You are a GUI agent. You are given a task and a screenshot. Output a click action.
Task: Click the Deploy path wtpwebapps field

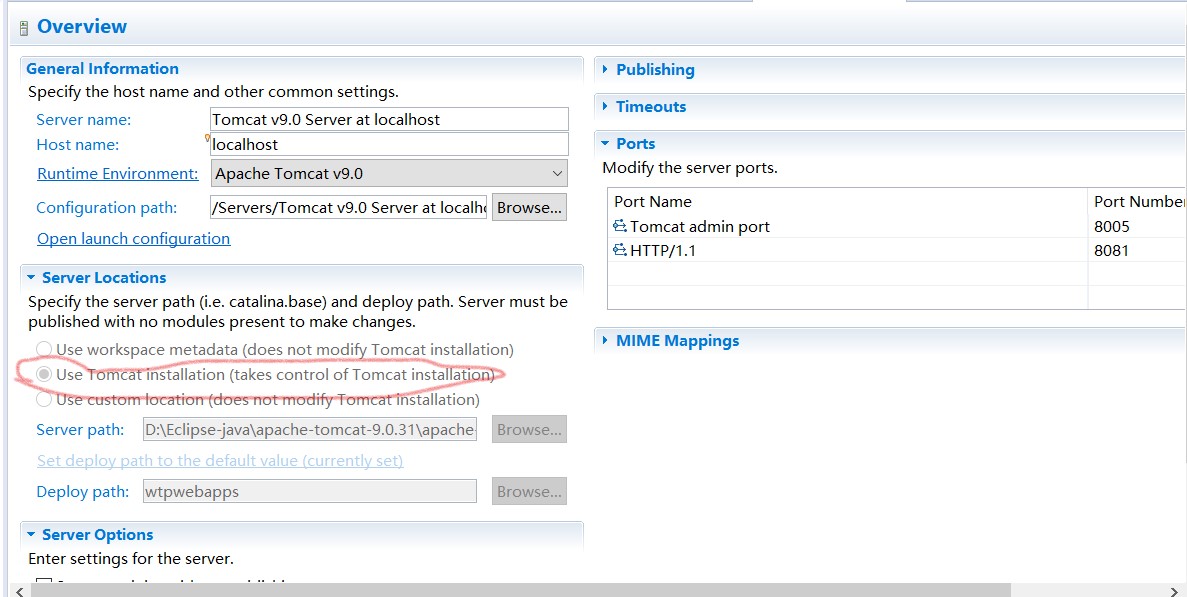tap(310, 492)
